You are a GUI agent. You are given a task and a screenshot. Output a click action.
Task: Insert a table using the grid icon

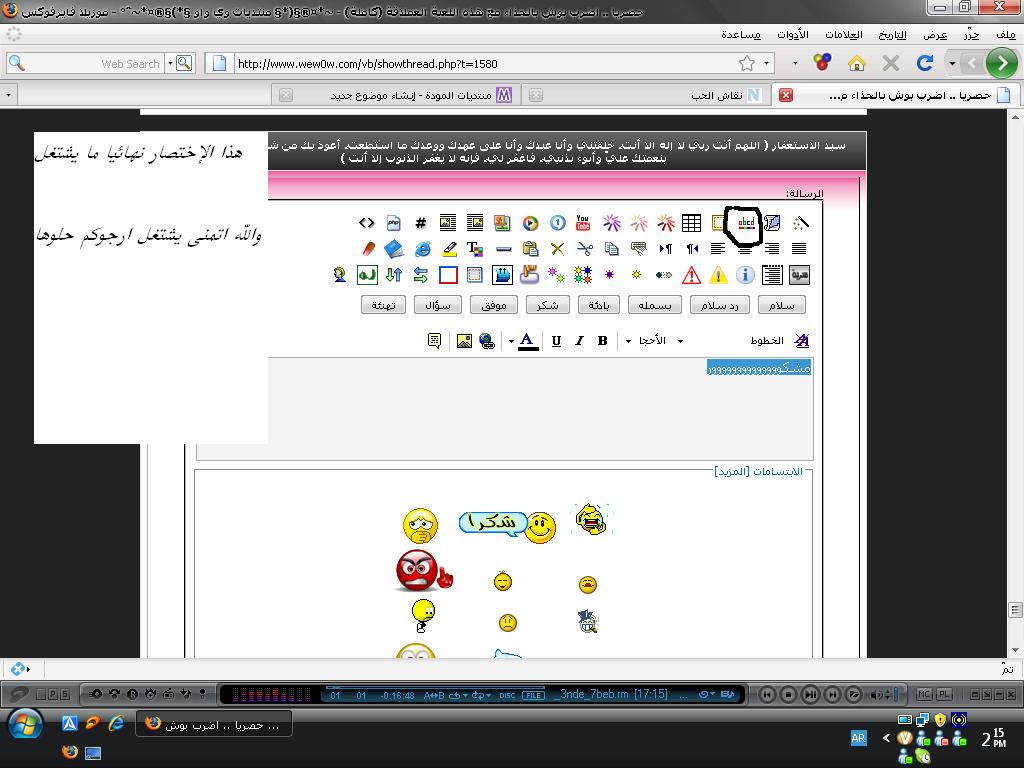coord(691,223)
